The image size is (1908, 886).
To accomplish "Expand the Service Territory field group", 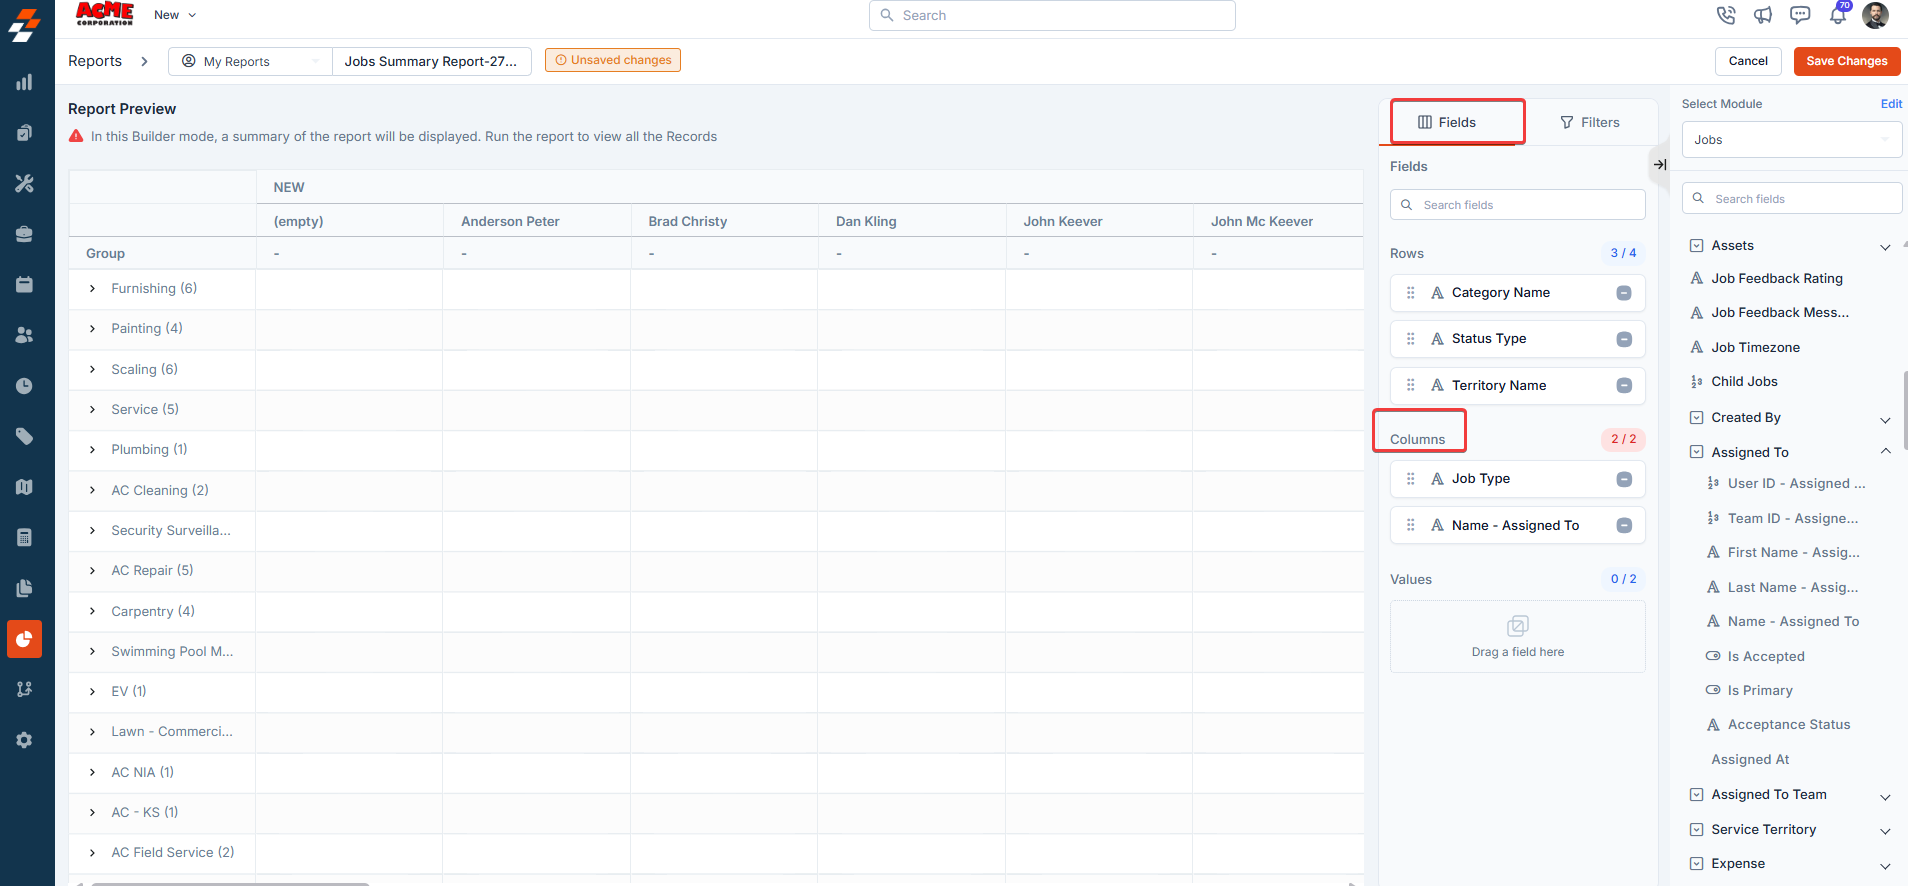I will (x=1885, y=831).
